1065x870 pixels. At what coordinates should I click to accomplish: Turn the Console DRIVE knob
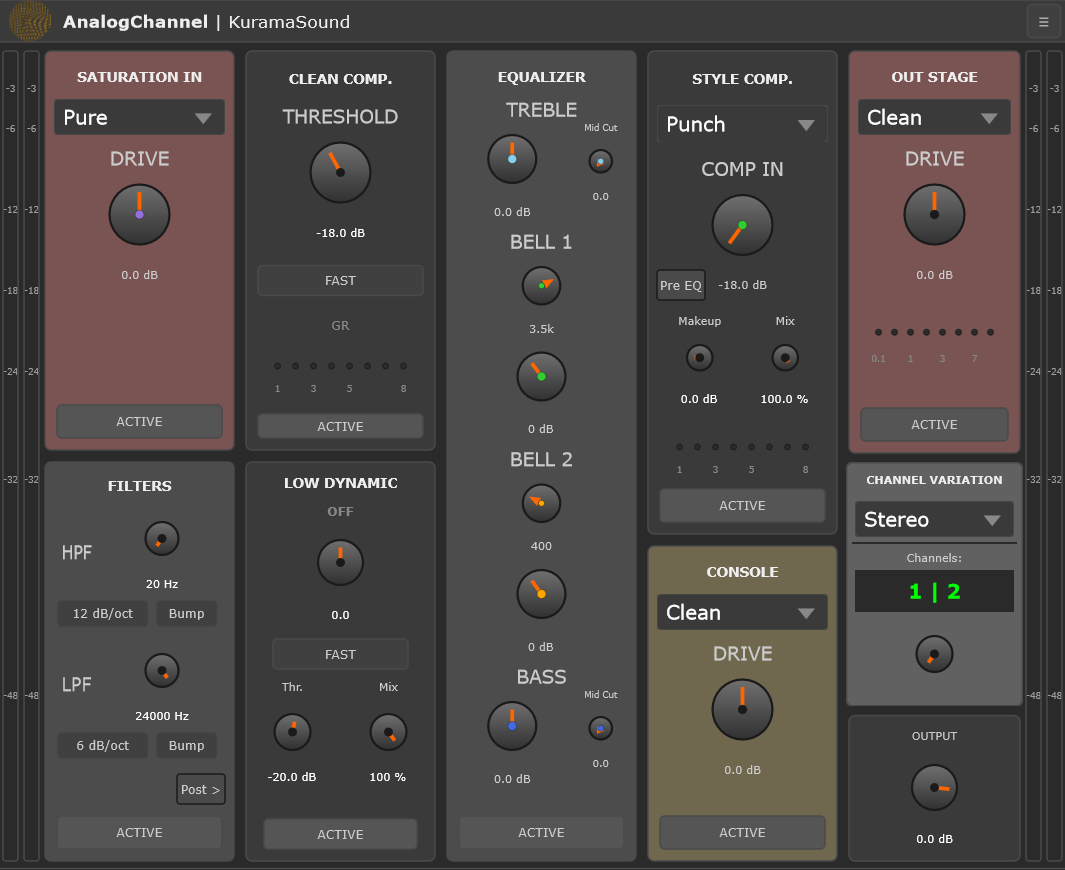(x=742, y=710)
